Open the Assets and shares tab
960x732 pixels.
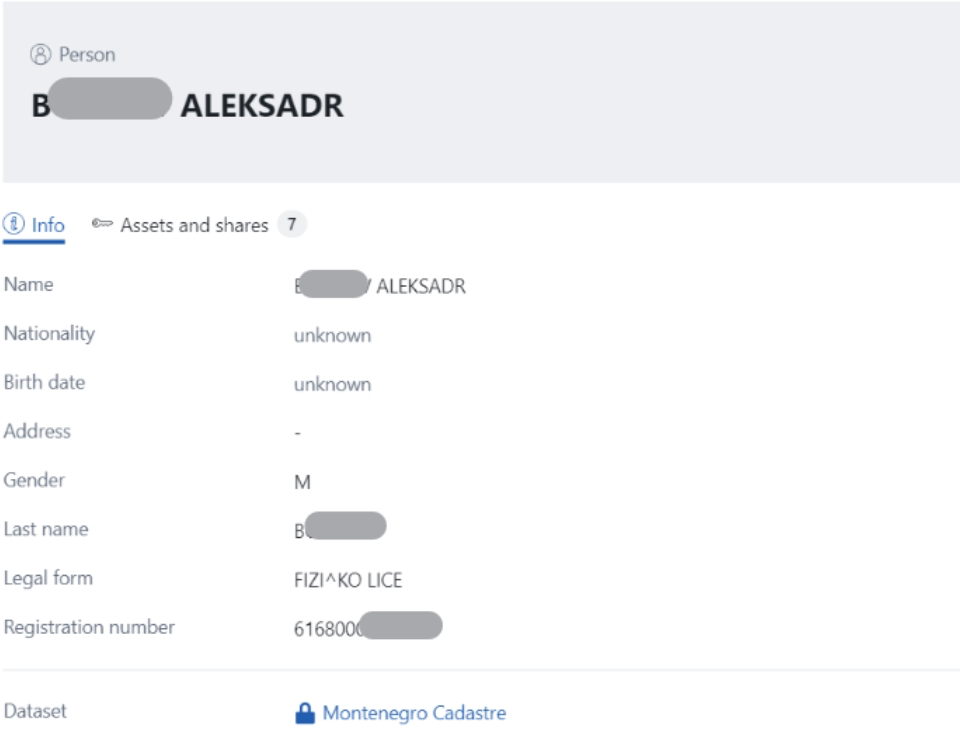[194, 225]
